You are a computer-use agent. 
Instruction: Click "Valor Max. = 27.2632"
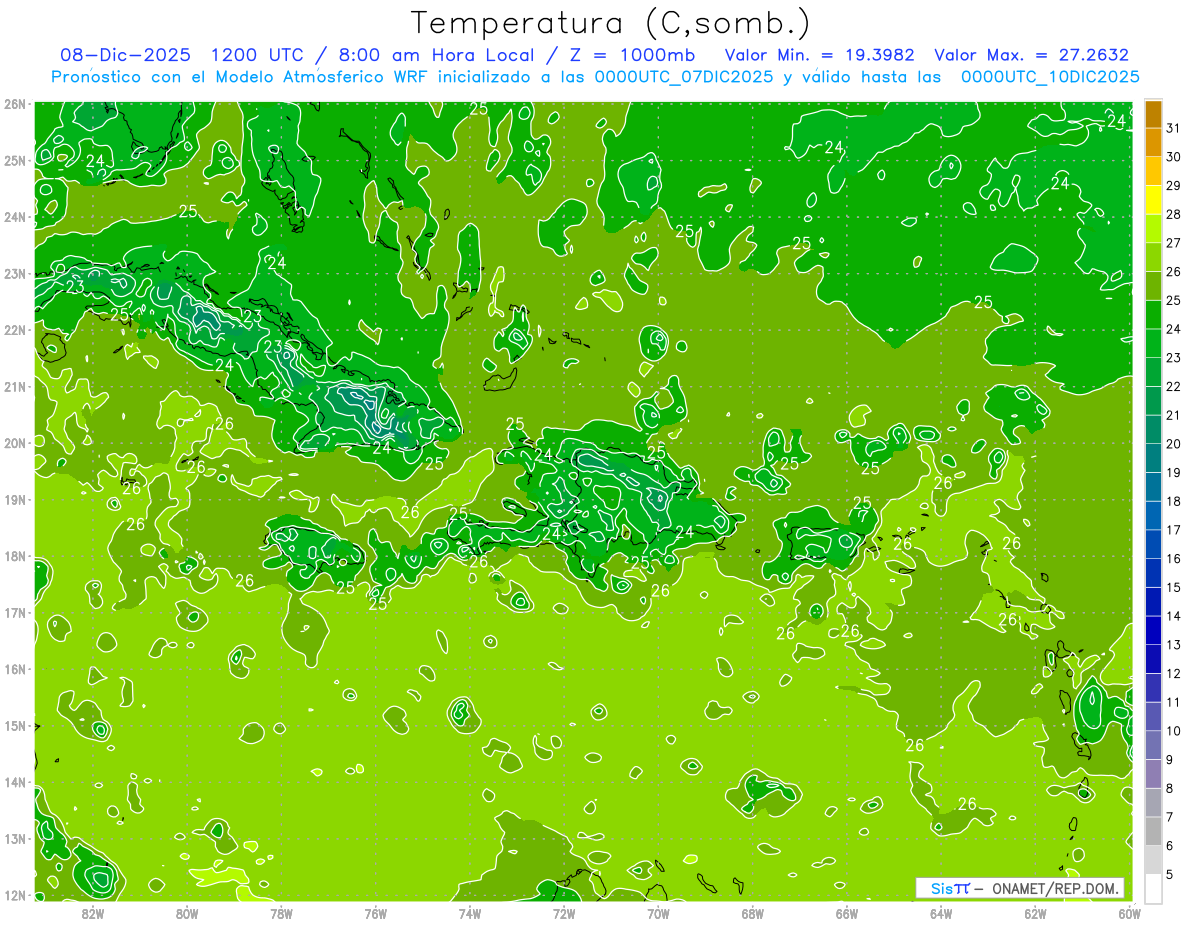1031,55
